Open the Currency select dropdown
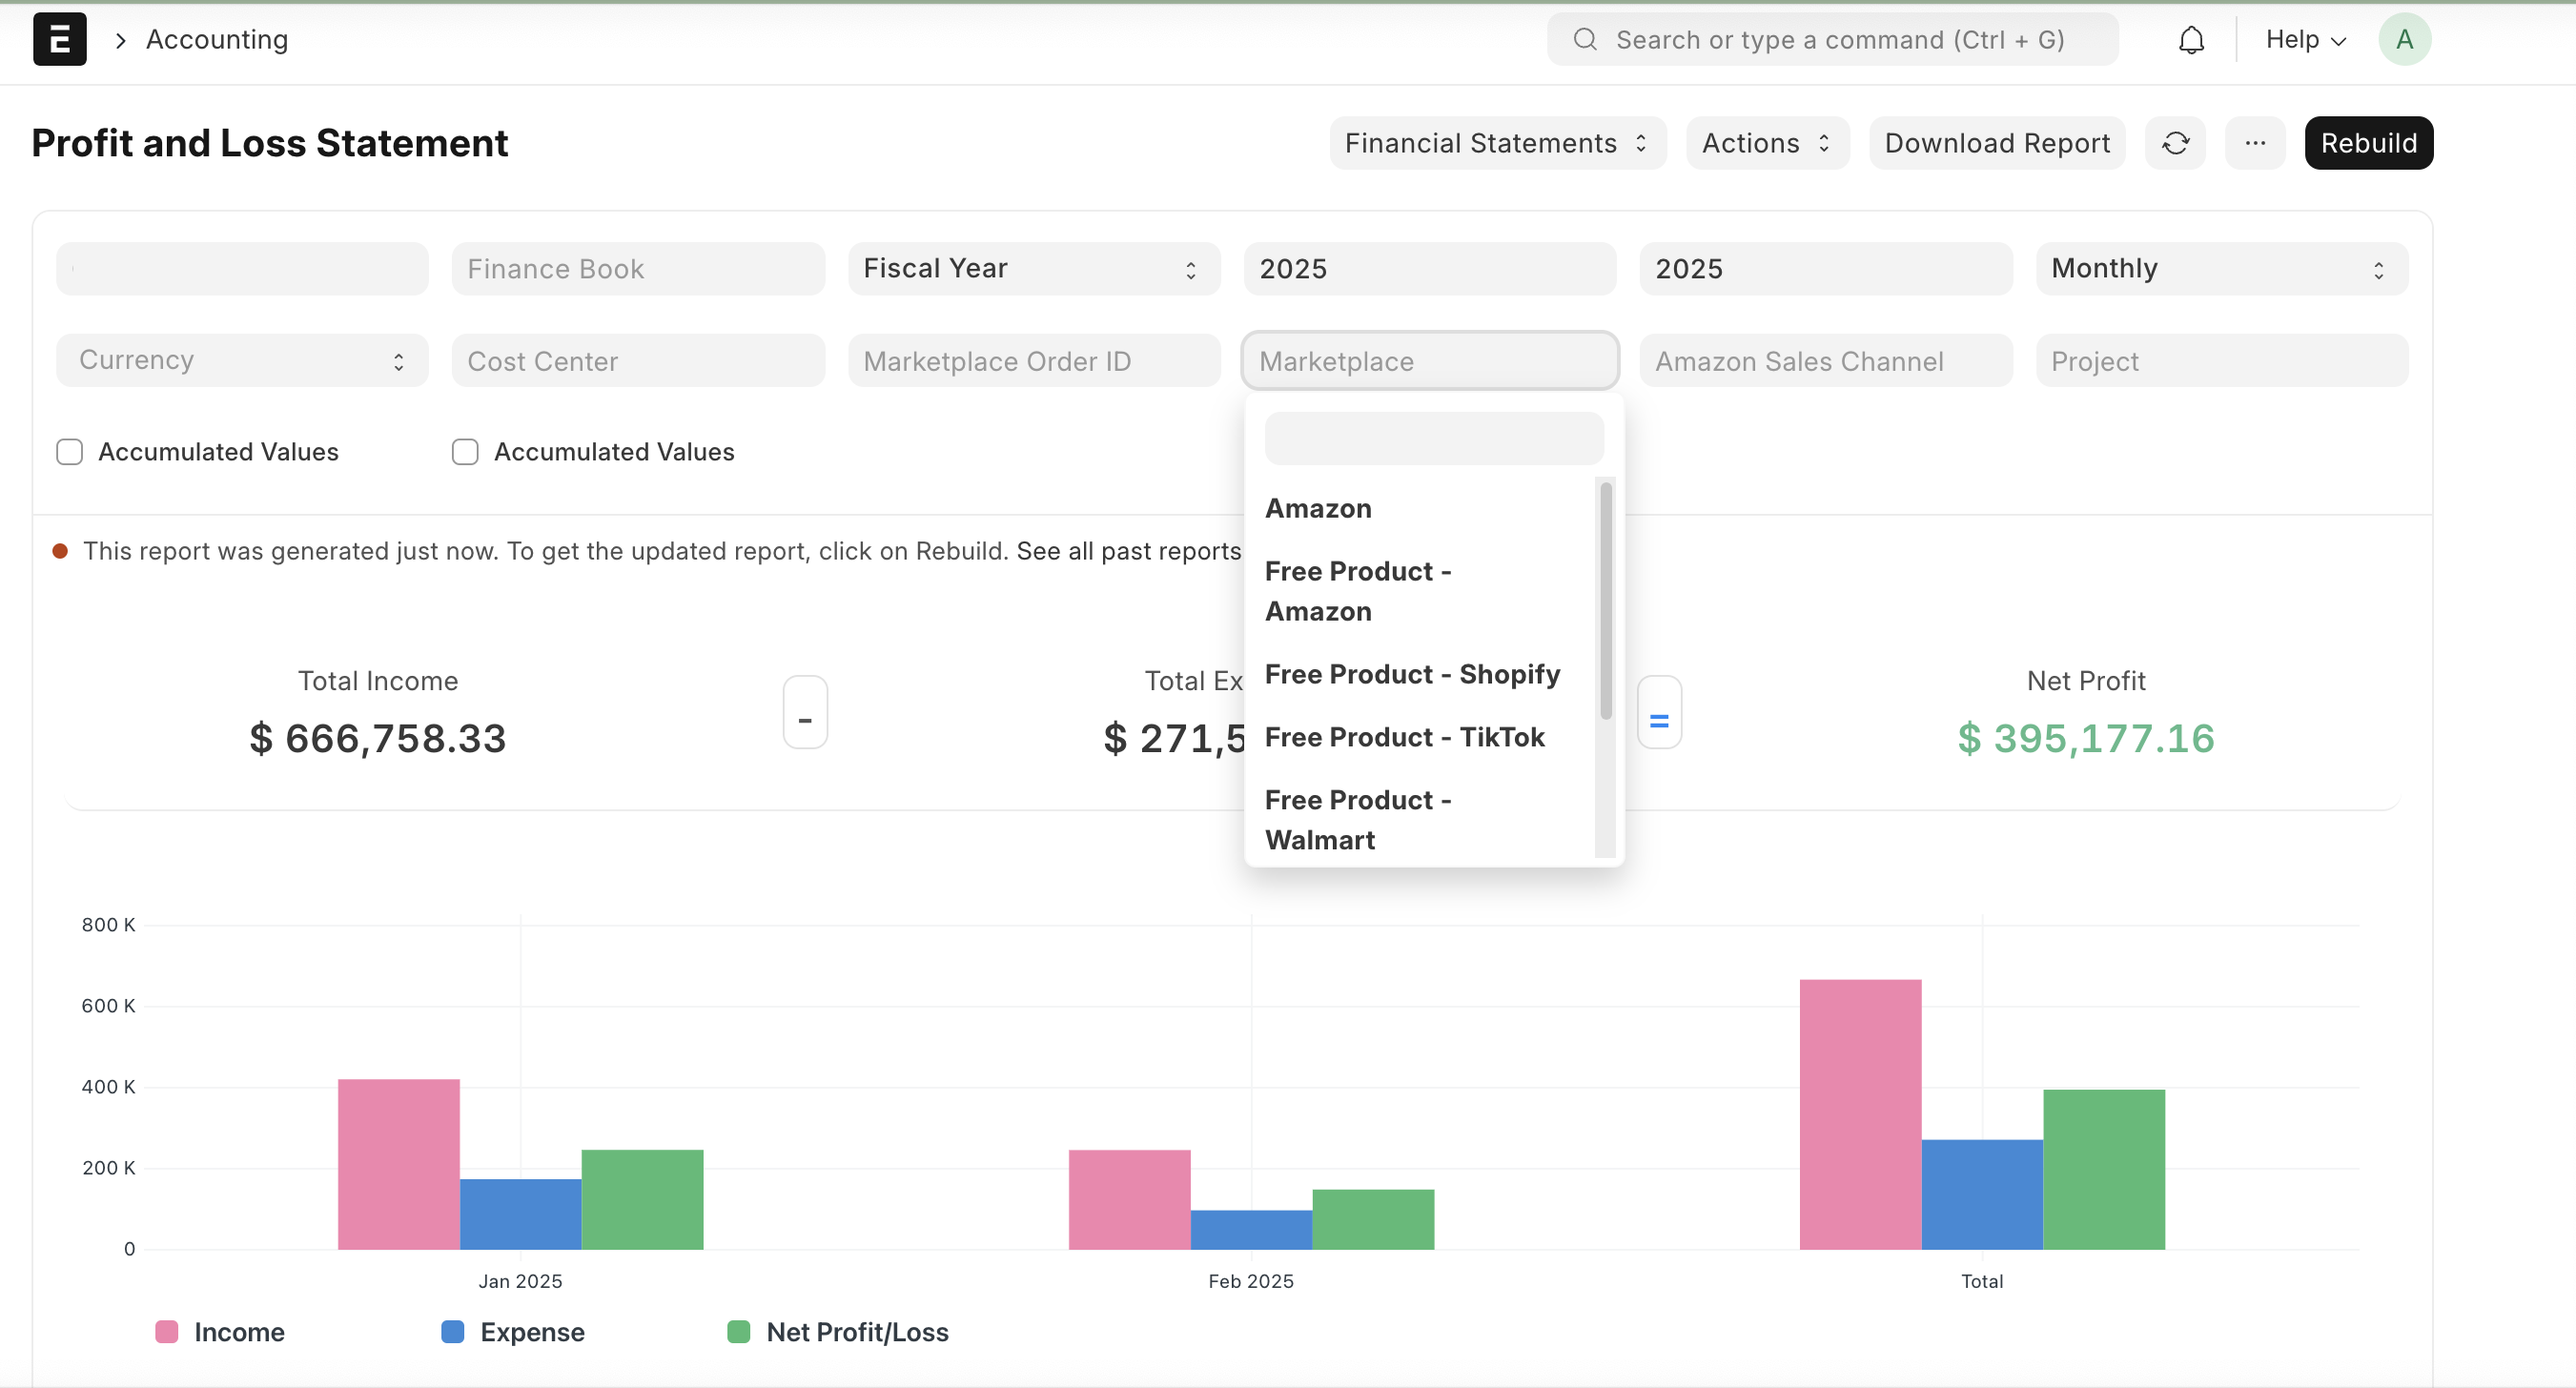This screenshot has width=2576, height=1388. 241,360
